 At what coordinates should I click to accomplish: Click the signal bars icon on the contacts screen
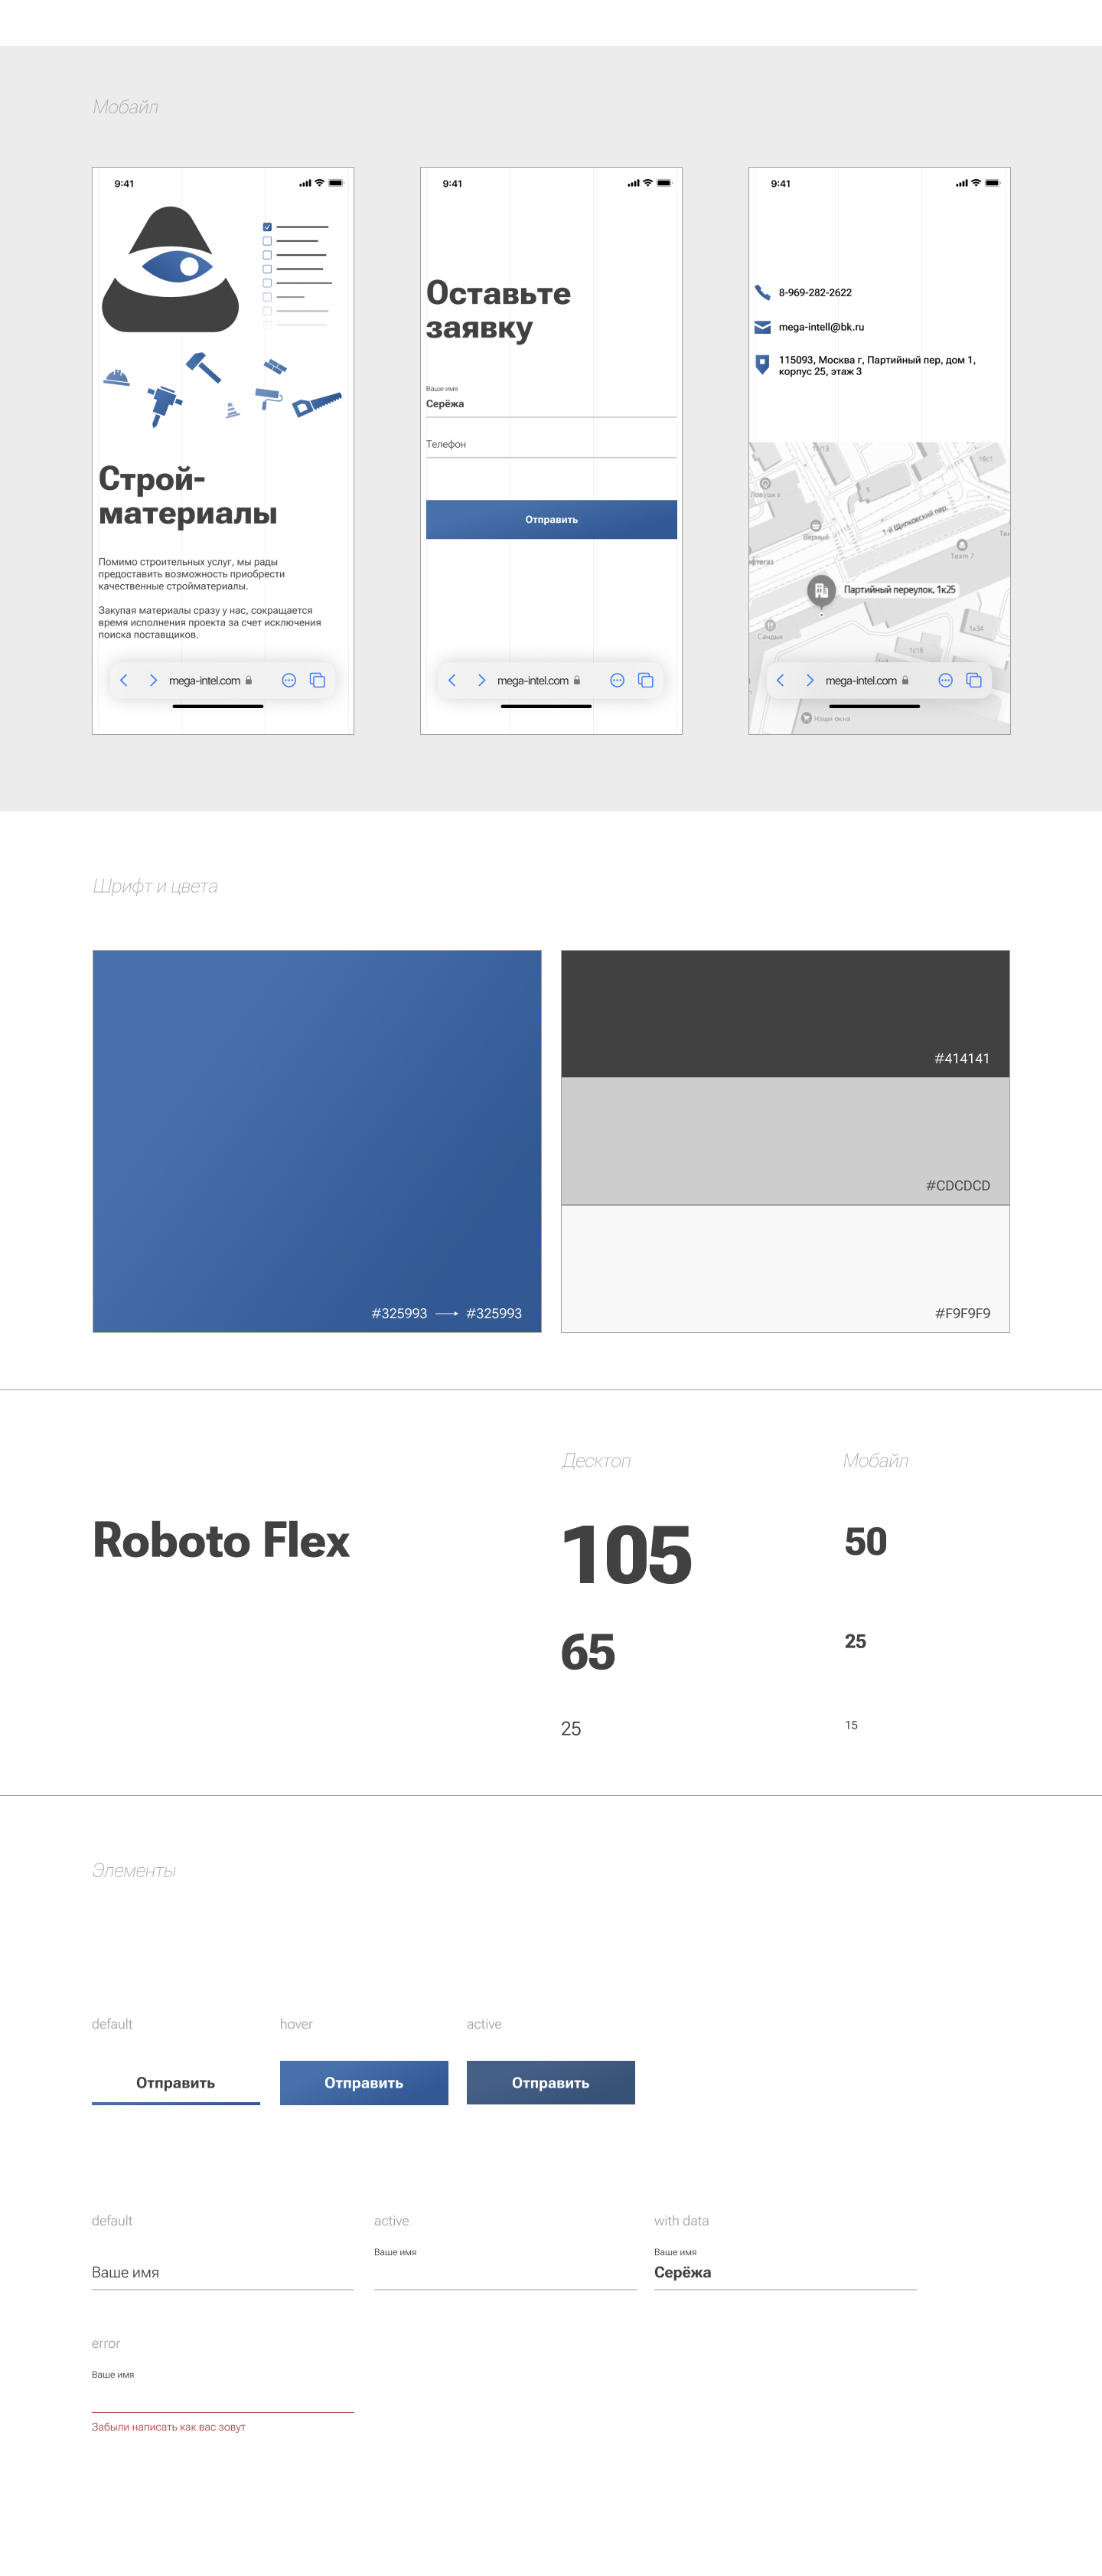click(961, 183)
